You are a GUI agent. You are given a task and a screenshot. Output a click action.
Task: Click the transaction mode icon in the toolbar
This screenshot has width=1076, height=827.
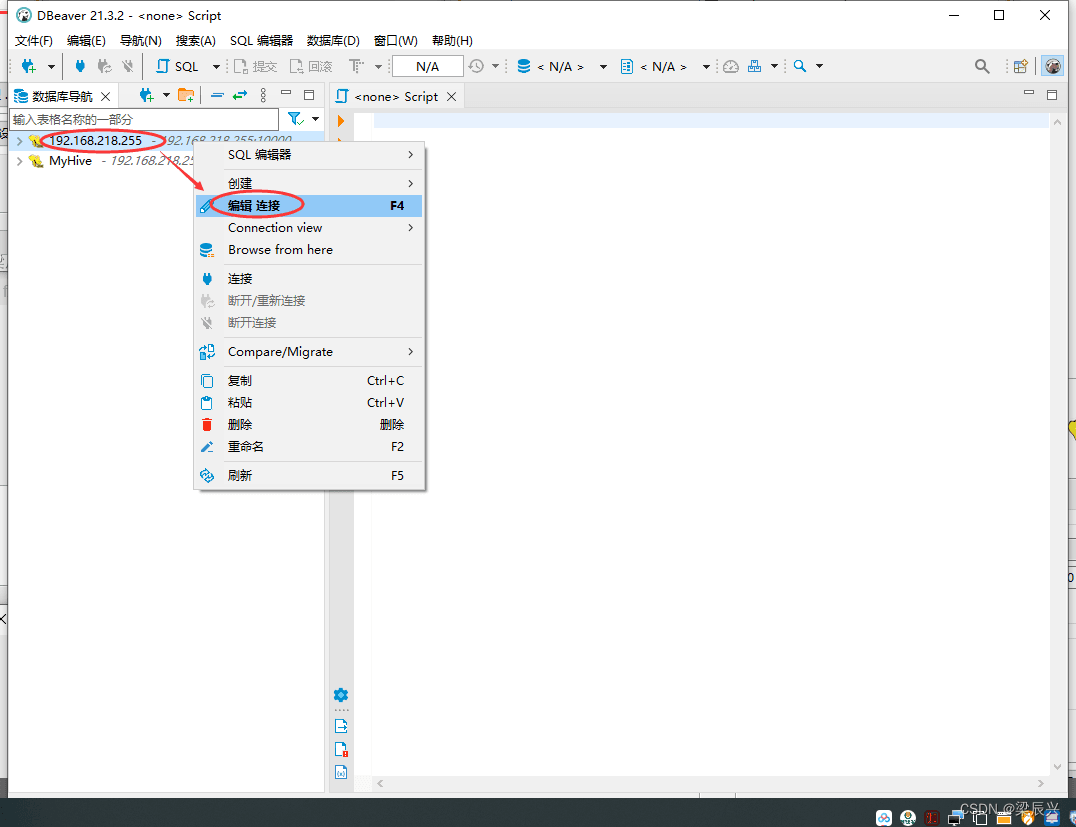pyautogui.click(x=356, y=67)
